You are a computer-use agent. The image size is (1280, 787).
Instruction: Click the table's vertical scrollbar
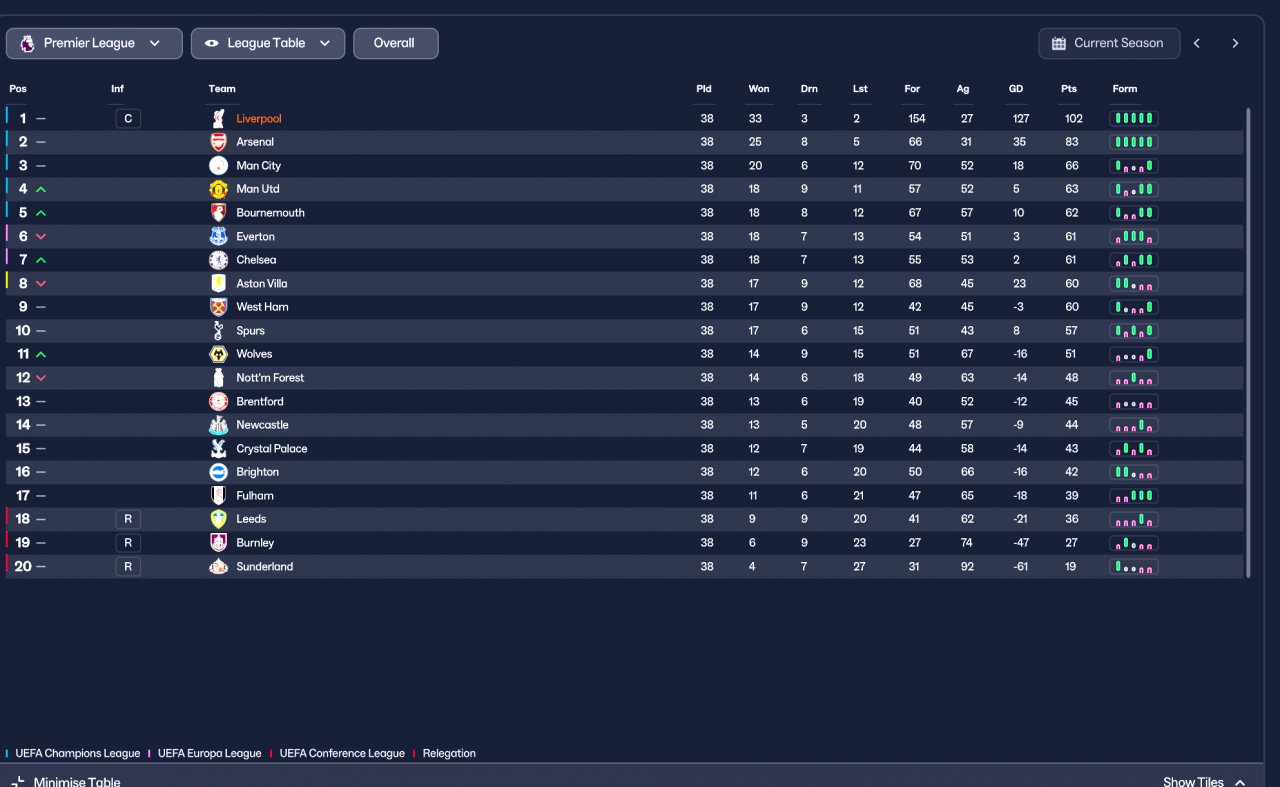[x=1248, y=342]
